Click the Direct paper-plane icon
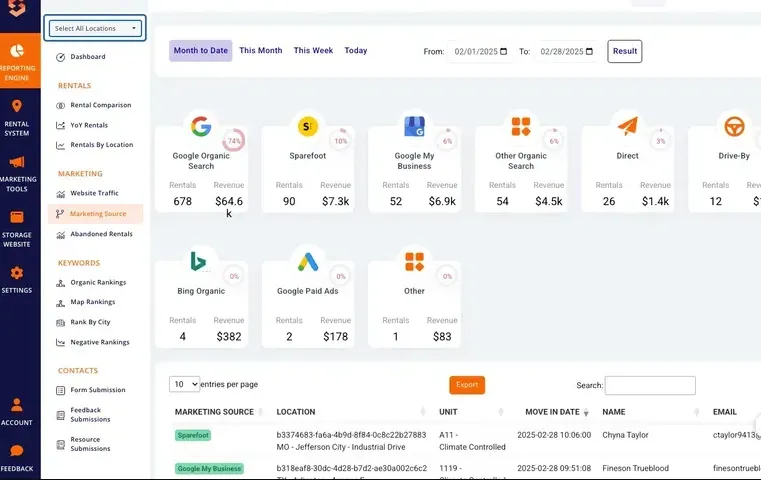Image resolution: width=761 pixels, height=480 pixels. coord(628,127)
